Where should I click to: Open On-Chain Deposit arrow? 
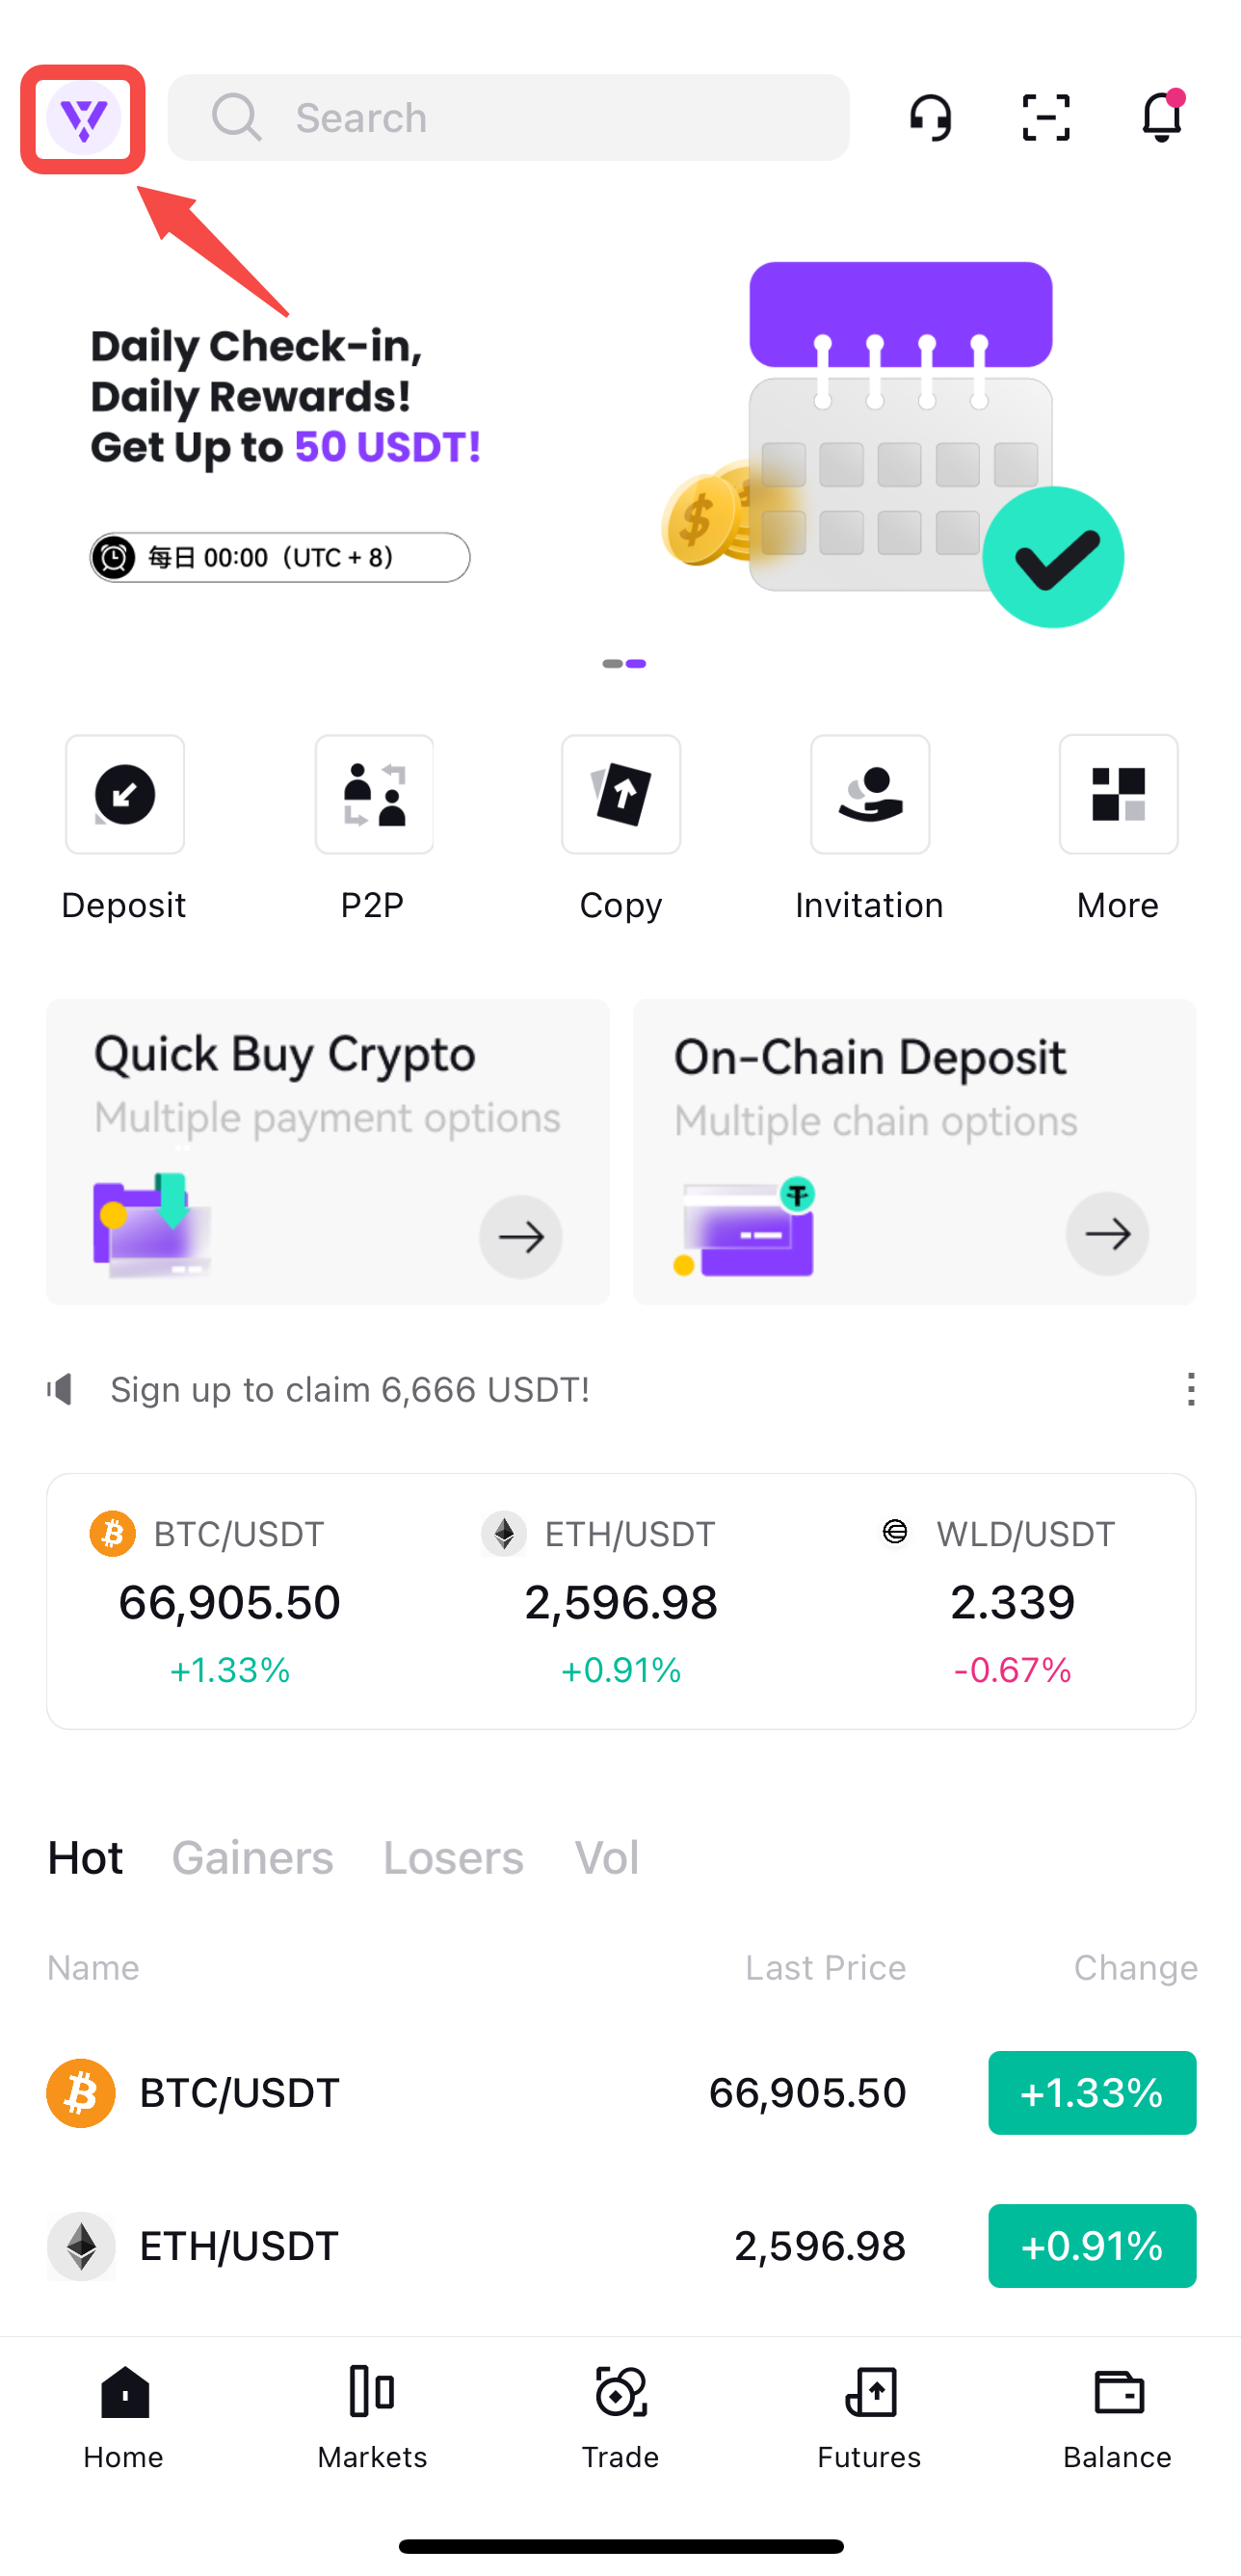(x=1107, y=1234)
